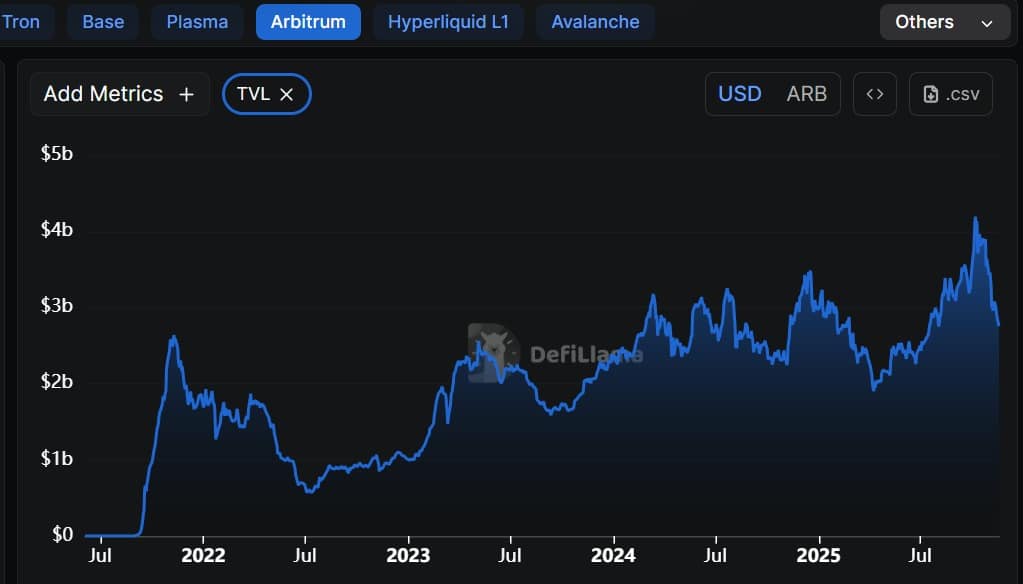Image resolution: width=1023 pixels, height=584 pixels.
Task: Download chart data as .csv
Action: point(951,94)
